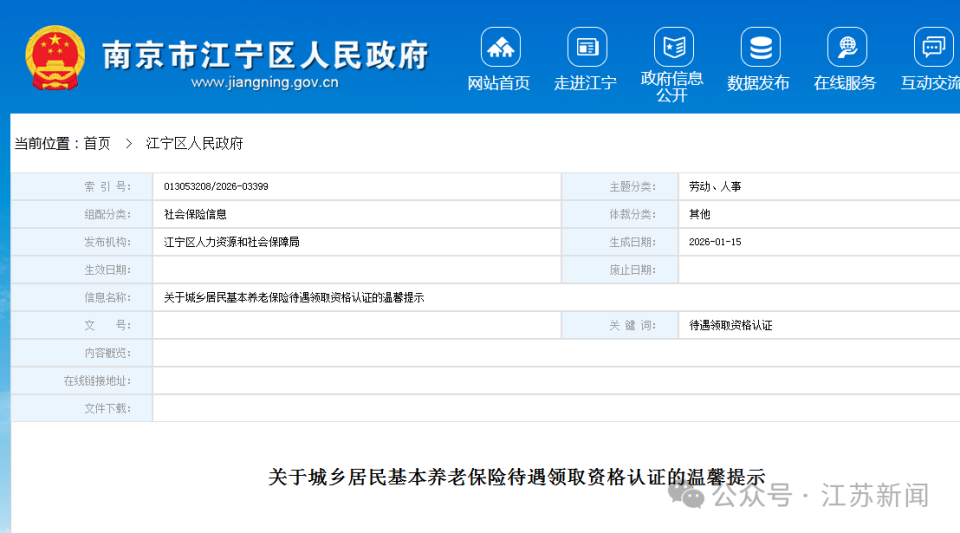Select the 待遇领取资格认证 keyword value
Screen dimensions: 960x533
[730, 326]
